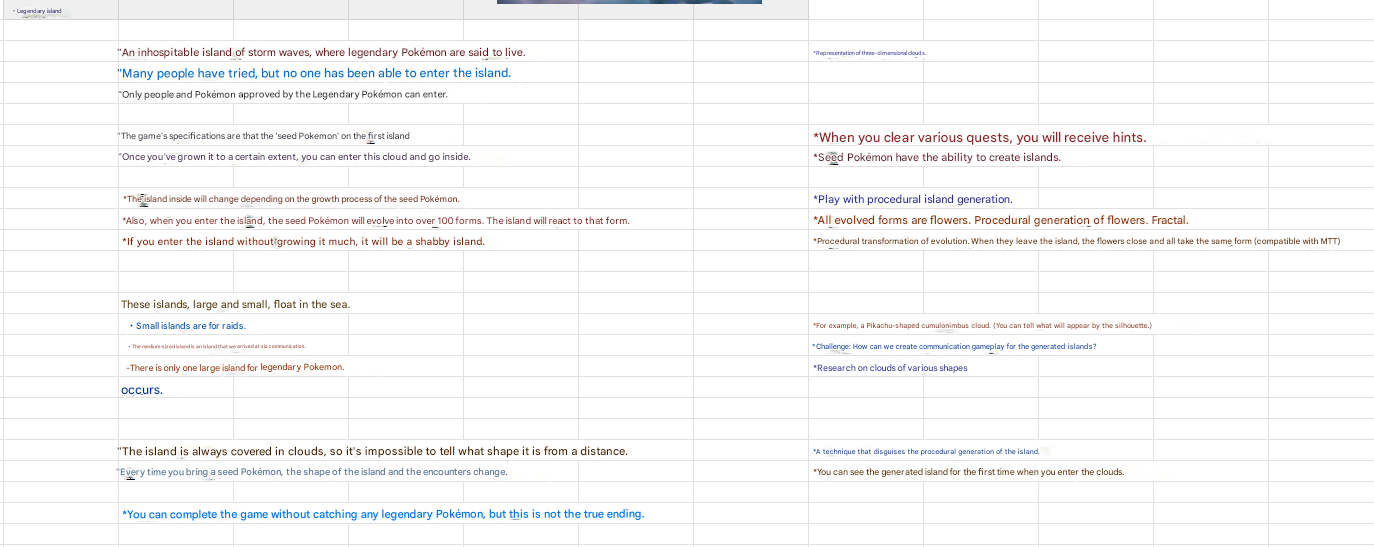Screen dimensions: 1374x547
Task: Click 'Many people have tried' blue line
Action: (314, 73)
